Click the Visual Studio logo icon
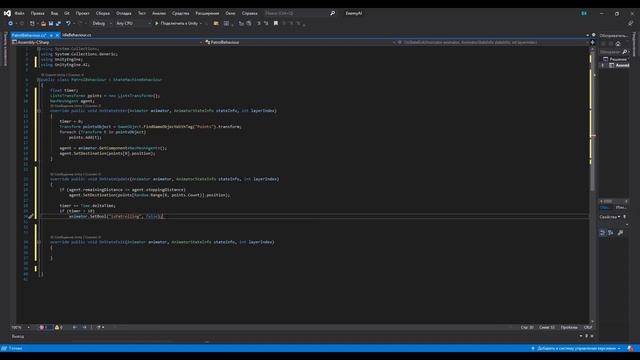This screenshot has height=360, width=640. point(7,13)
